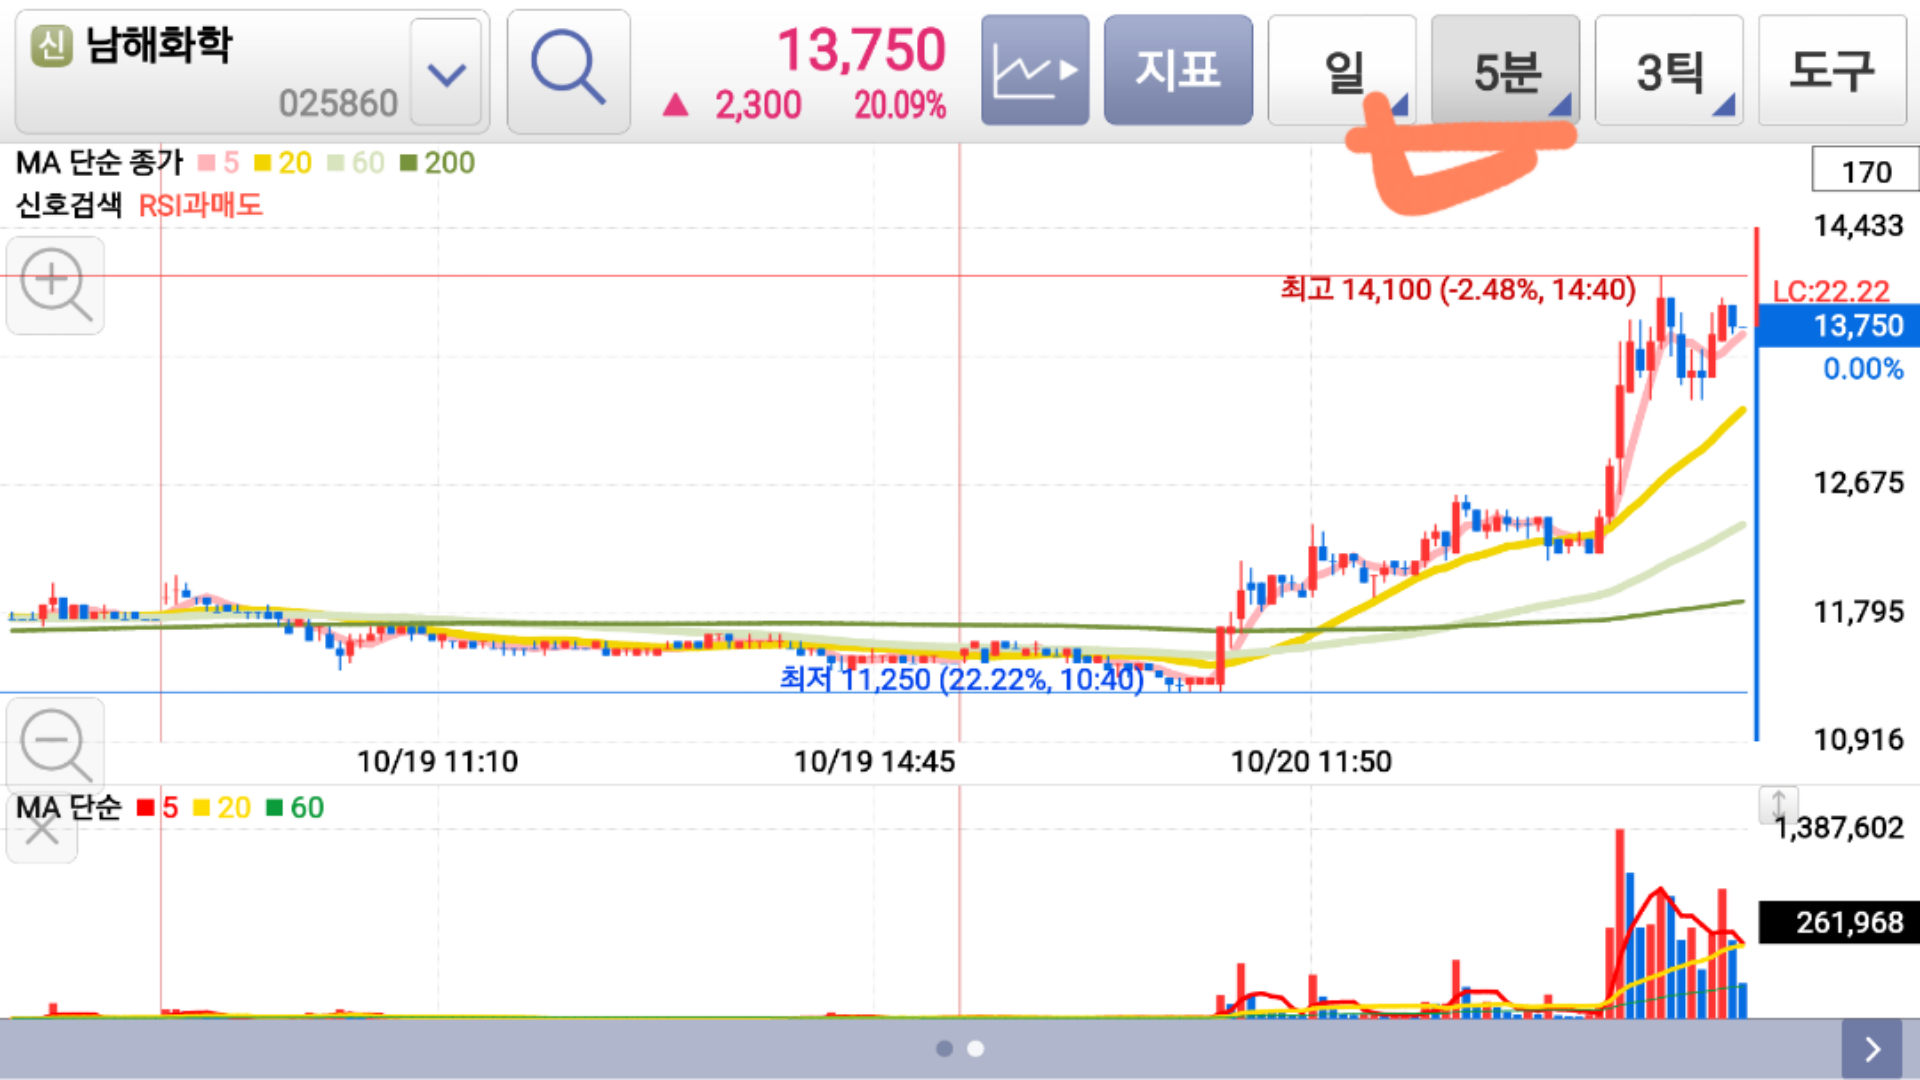Click the 0.00% label under price marker
This screenshot has width=1920, height=1080.
pyautogui.click(x=1863, y=369)
